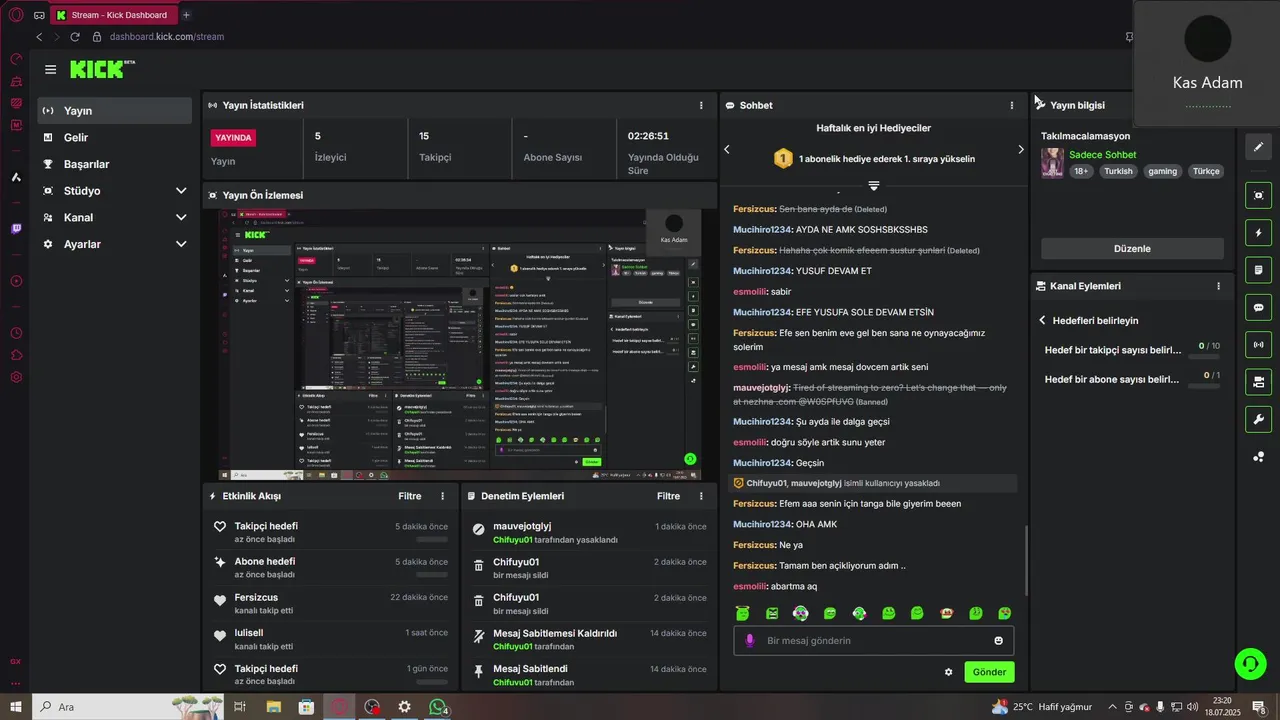Click the chat bubble icon in right toolbar
This screenshot has width=1280, height=720.
(1258, 308)
